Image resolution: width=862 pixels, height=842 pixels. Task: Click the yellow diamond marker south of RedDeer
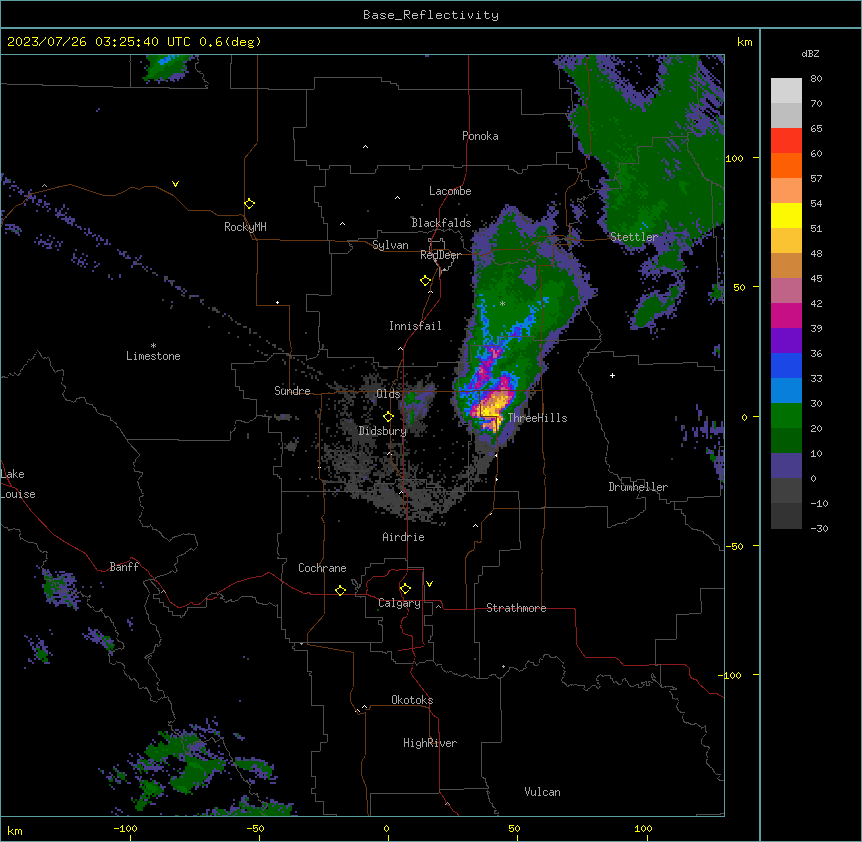(x=426, y=281)
